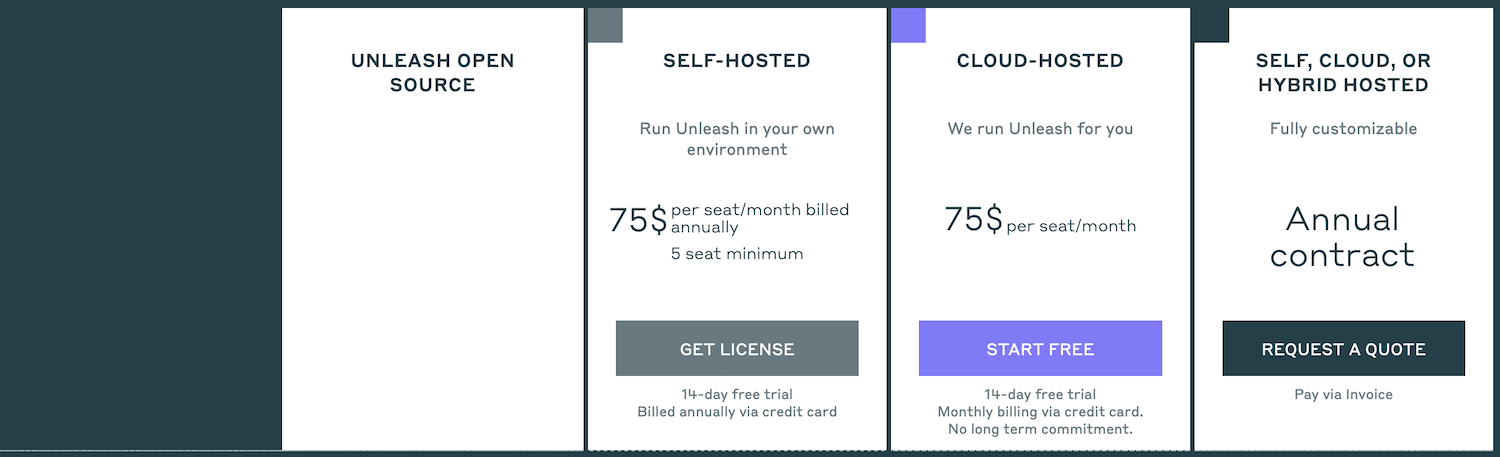The width and height of the screenshot is (1500, 457).
Task: Select the CLOUD-HOSTED plan heading
Action: 1040,61
